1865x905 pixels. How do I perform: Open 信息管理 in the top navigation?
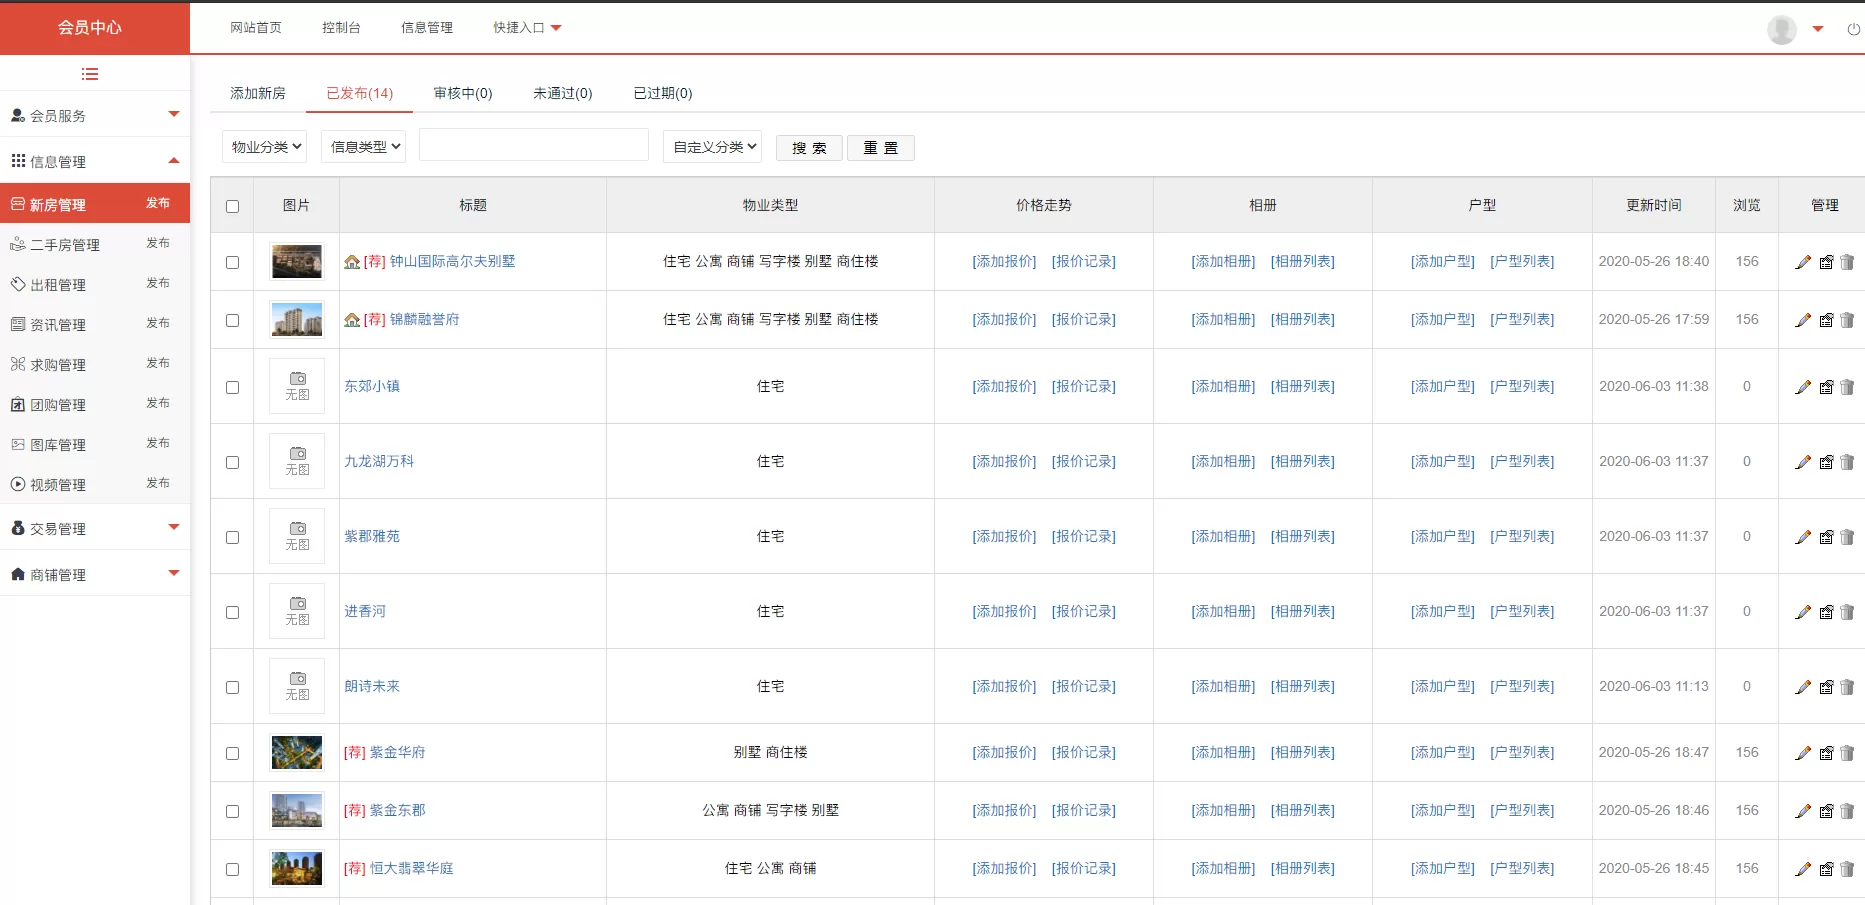point(427,28)
